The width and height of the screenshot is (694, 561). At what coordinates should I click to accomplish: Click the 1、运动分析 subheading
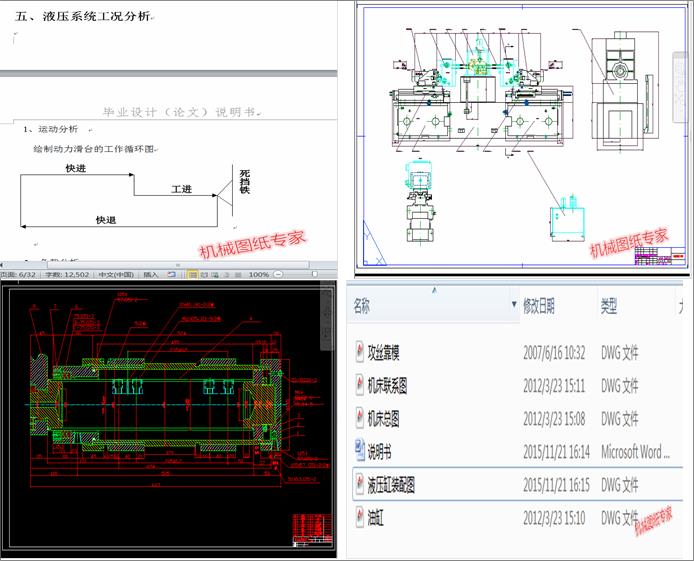[51, 129]
